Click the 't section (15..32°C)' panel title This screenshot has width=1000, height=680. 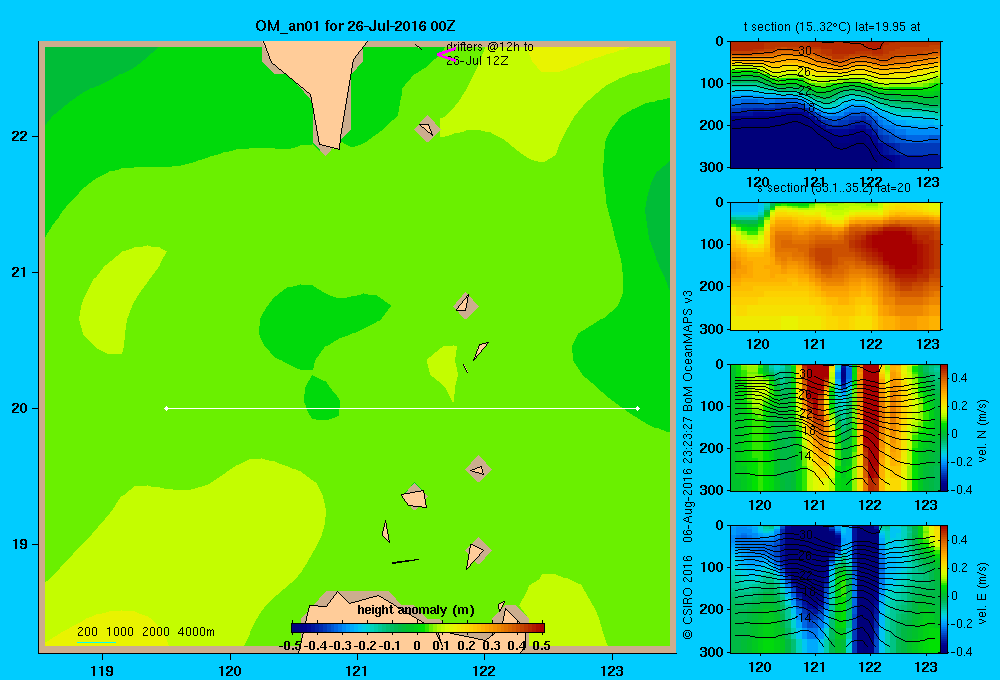point(832,27)
